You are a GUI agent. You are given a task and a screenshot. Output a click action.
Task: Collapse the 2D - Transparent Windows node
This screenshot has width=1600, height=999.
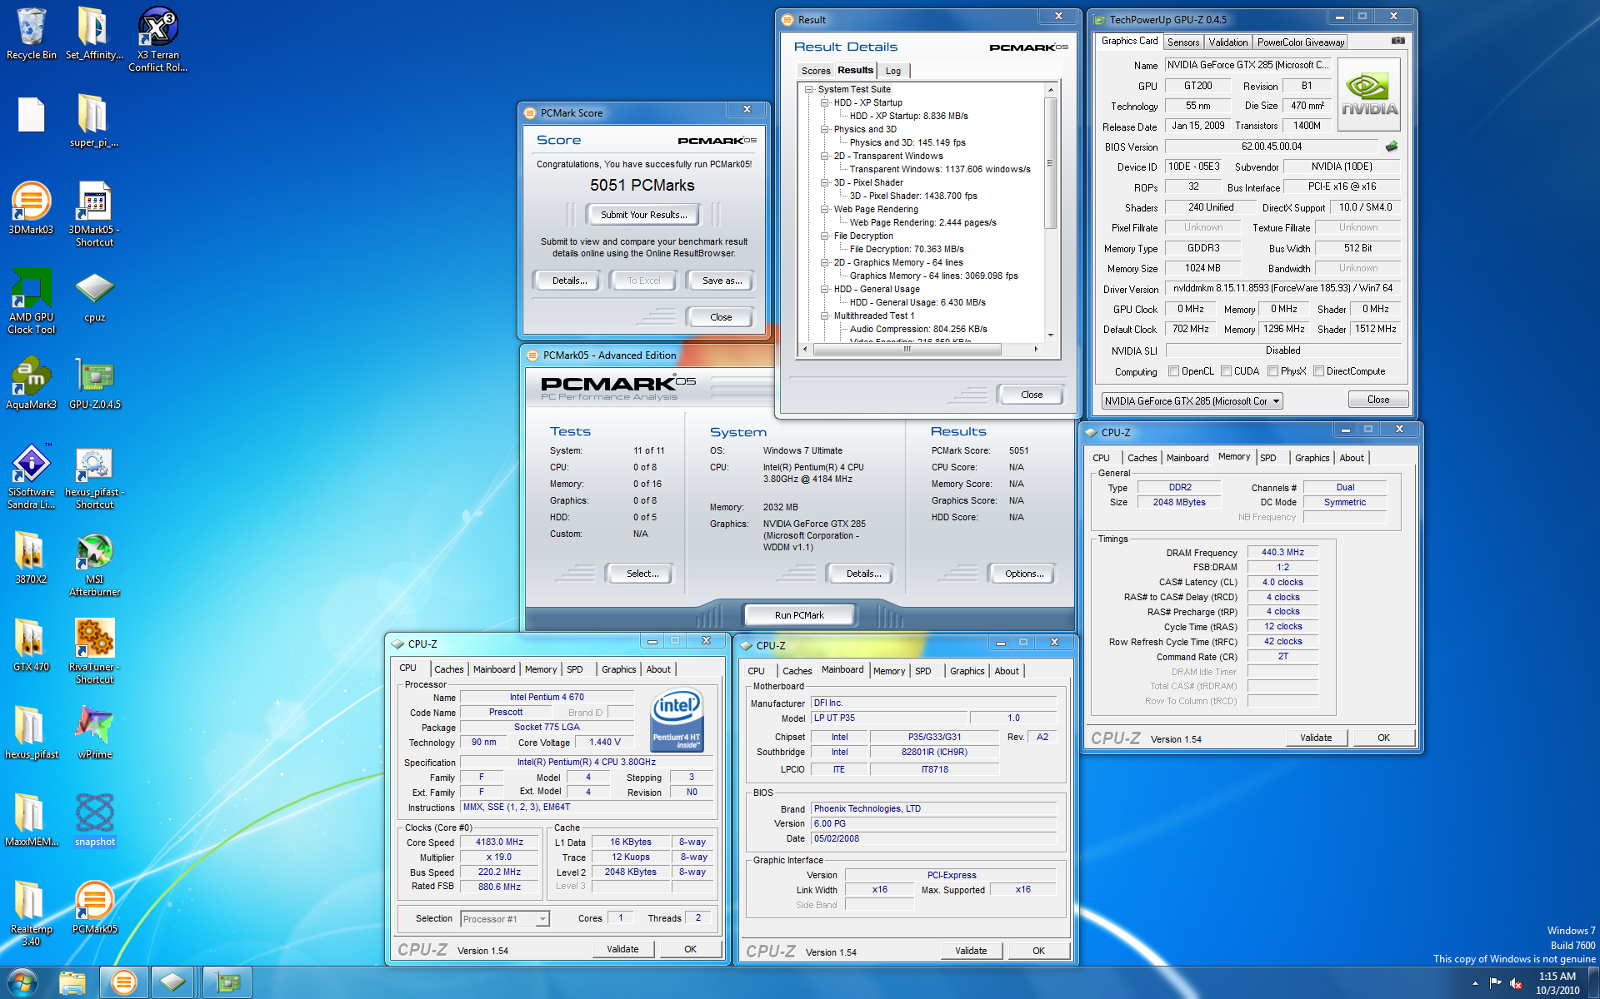pyautogui.click(x=825, y=156)
